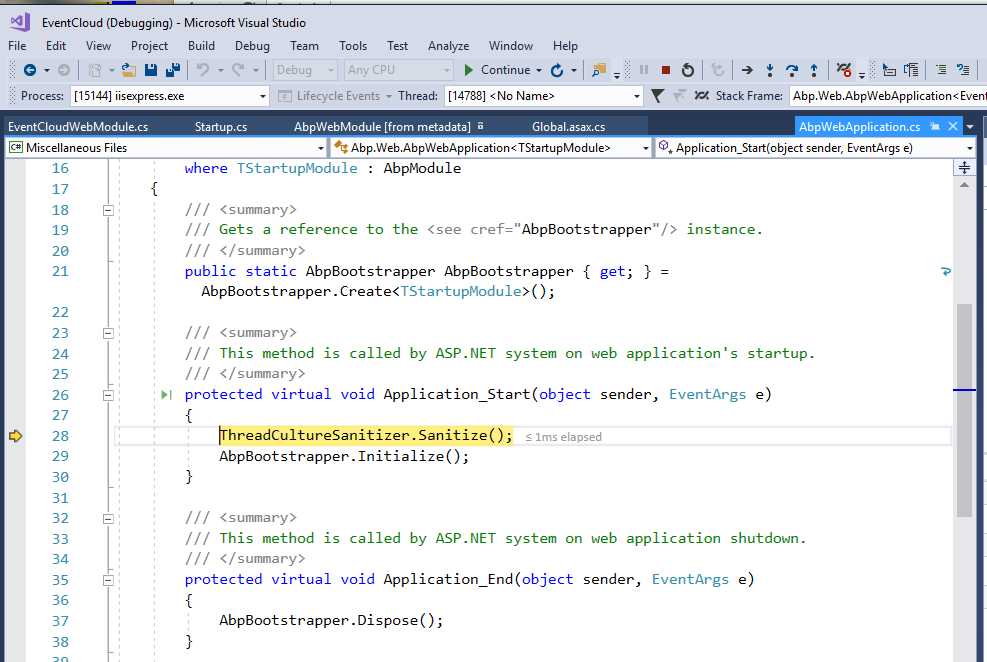Open the Miscellaneous Files project dropdown
Screen dimensions: 987x662
coord(166,148)
